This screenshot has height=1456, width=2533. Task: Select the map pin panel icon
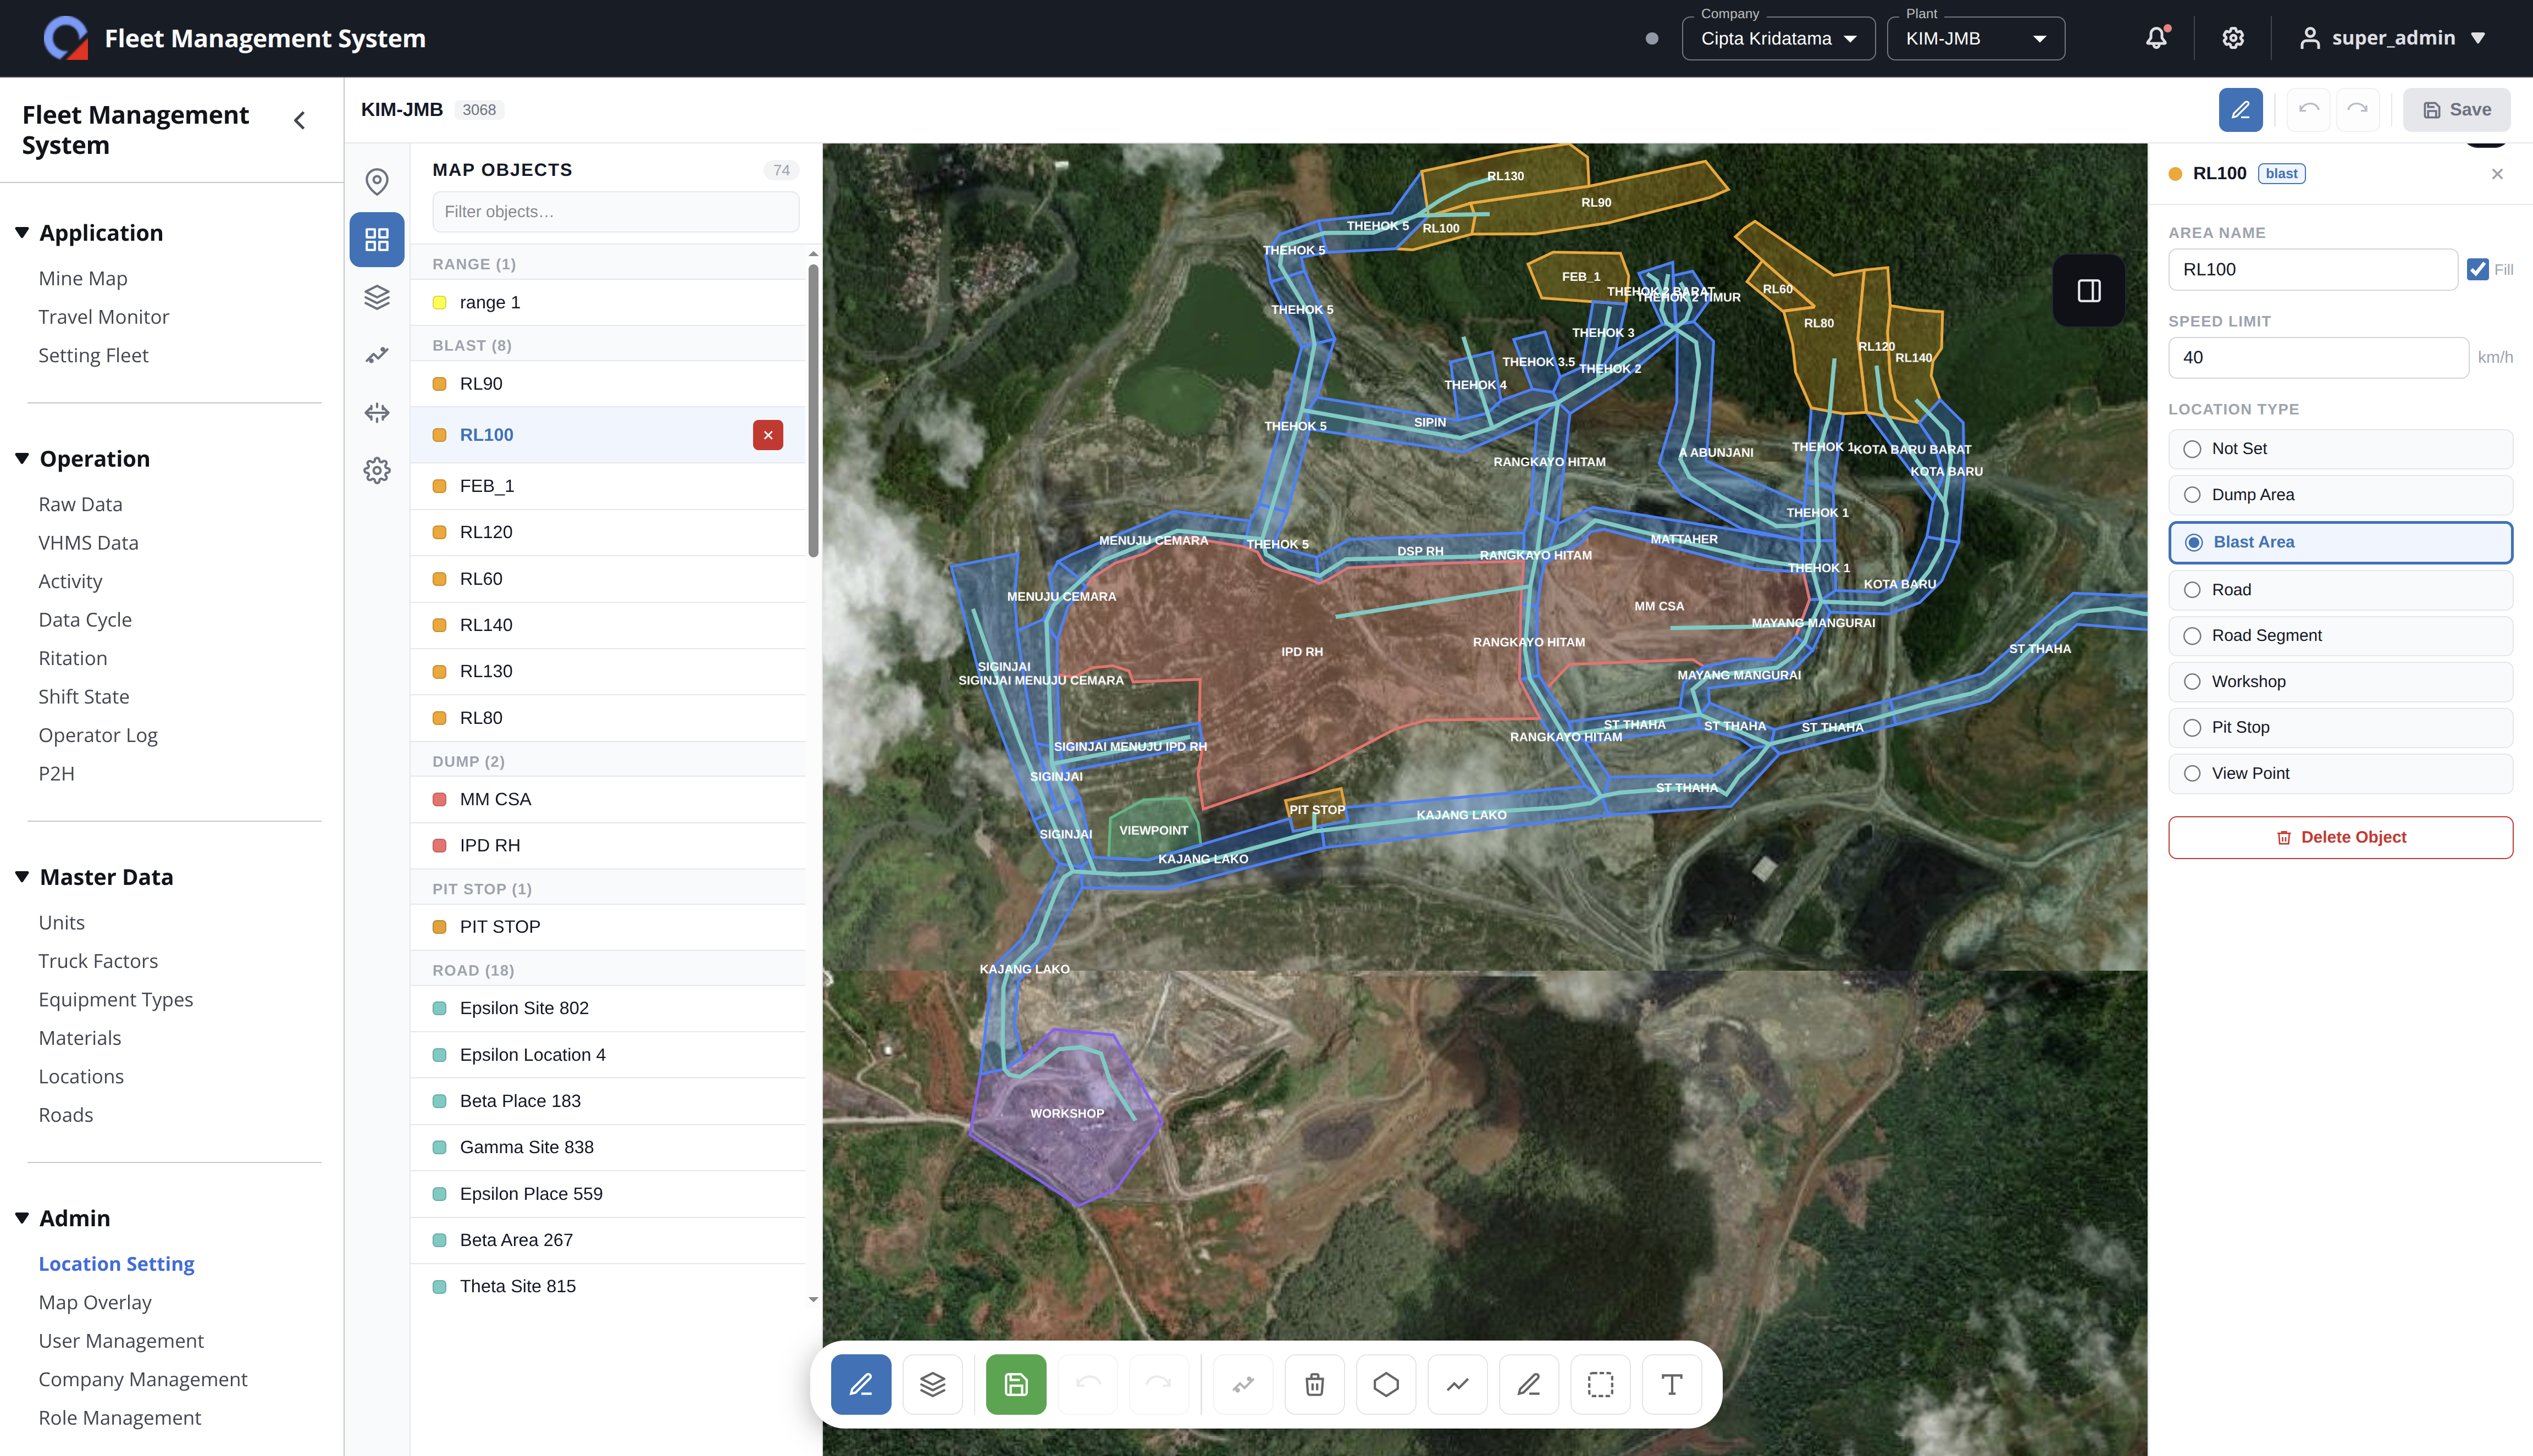377,181
